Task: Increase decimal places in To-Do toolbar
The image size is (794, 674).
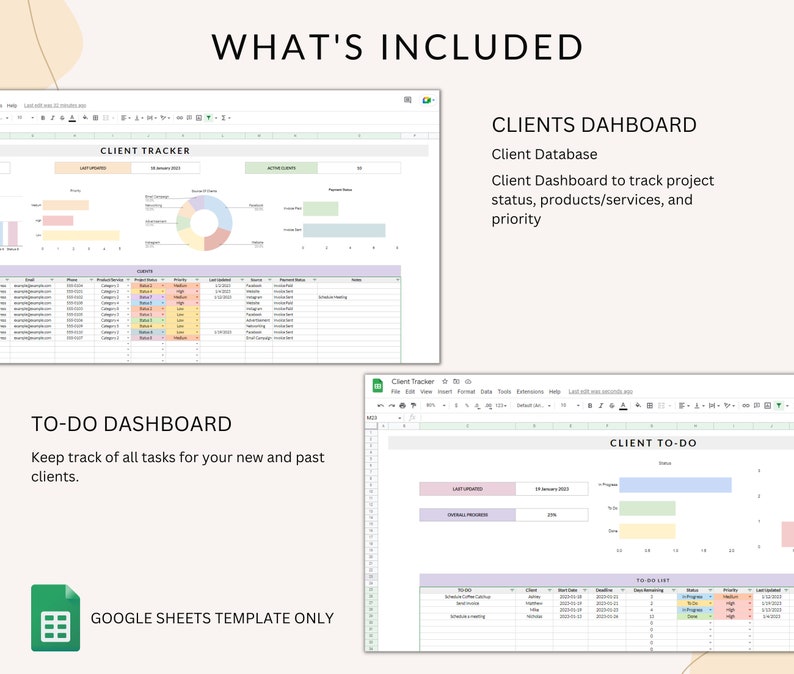Action: click(x=488, y=406)
